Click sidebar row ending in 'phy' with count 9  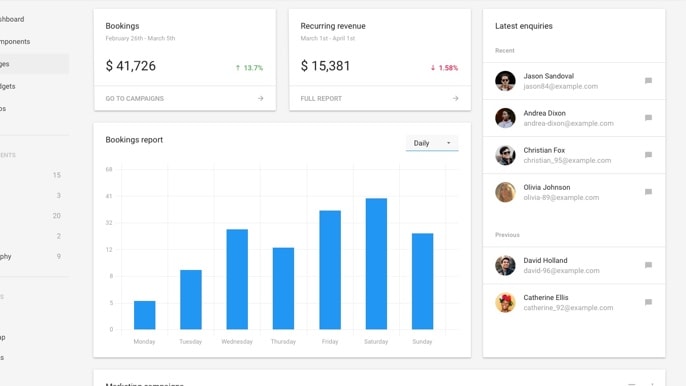click(x=34, y=256)
